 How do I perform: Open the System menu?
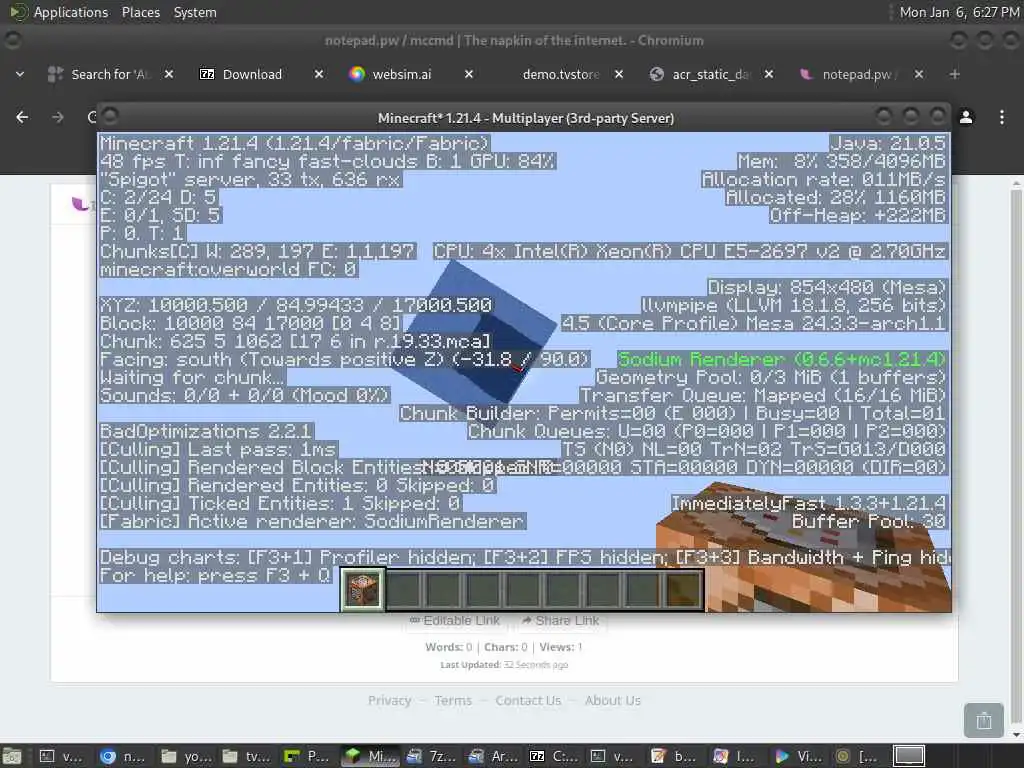195,12
